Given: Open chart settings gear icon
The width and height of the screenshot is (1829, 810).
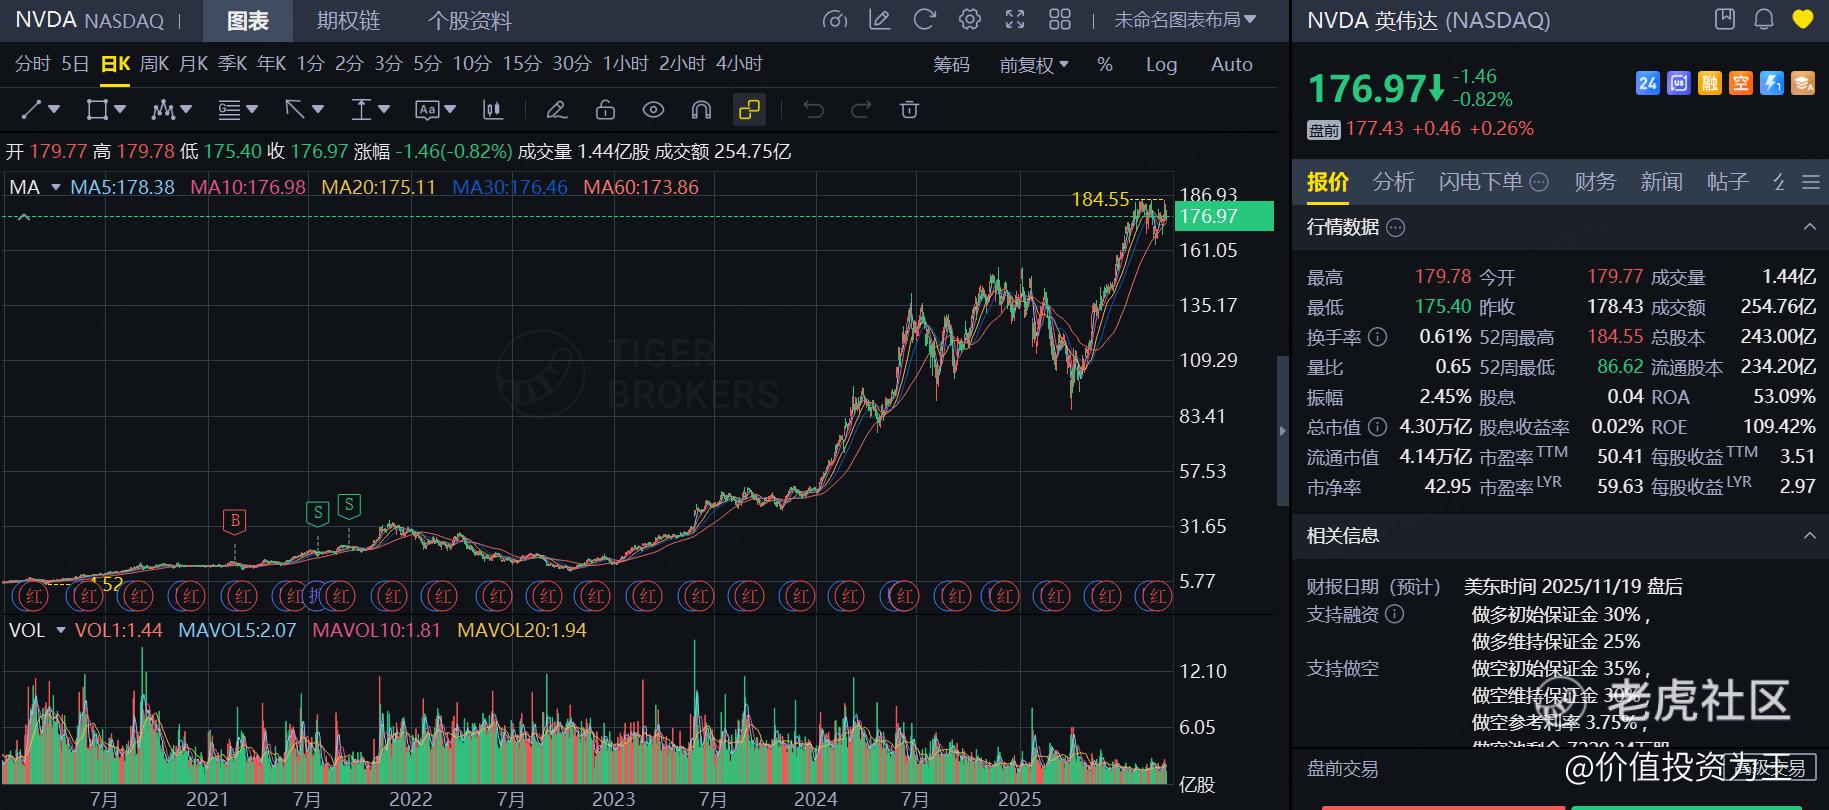Looking at the screenshot, I should coord(969,19).
